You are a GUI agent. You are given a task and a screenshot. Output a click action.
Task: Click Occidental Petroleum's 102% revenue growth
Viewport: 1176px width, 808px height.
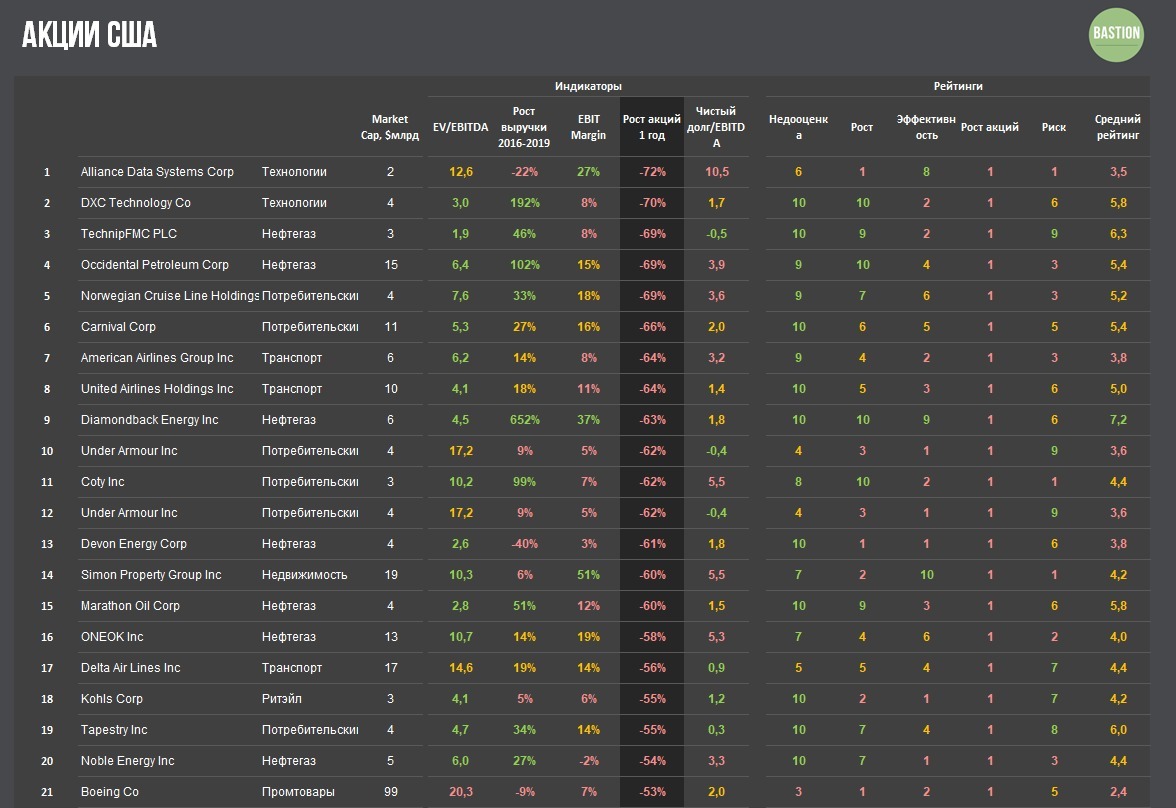[524, 265]
